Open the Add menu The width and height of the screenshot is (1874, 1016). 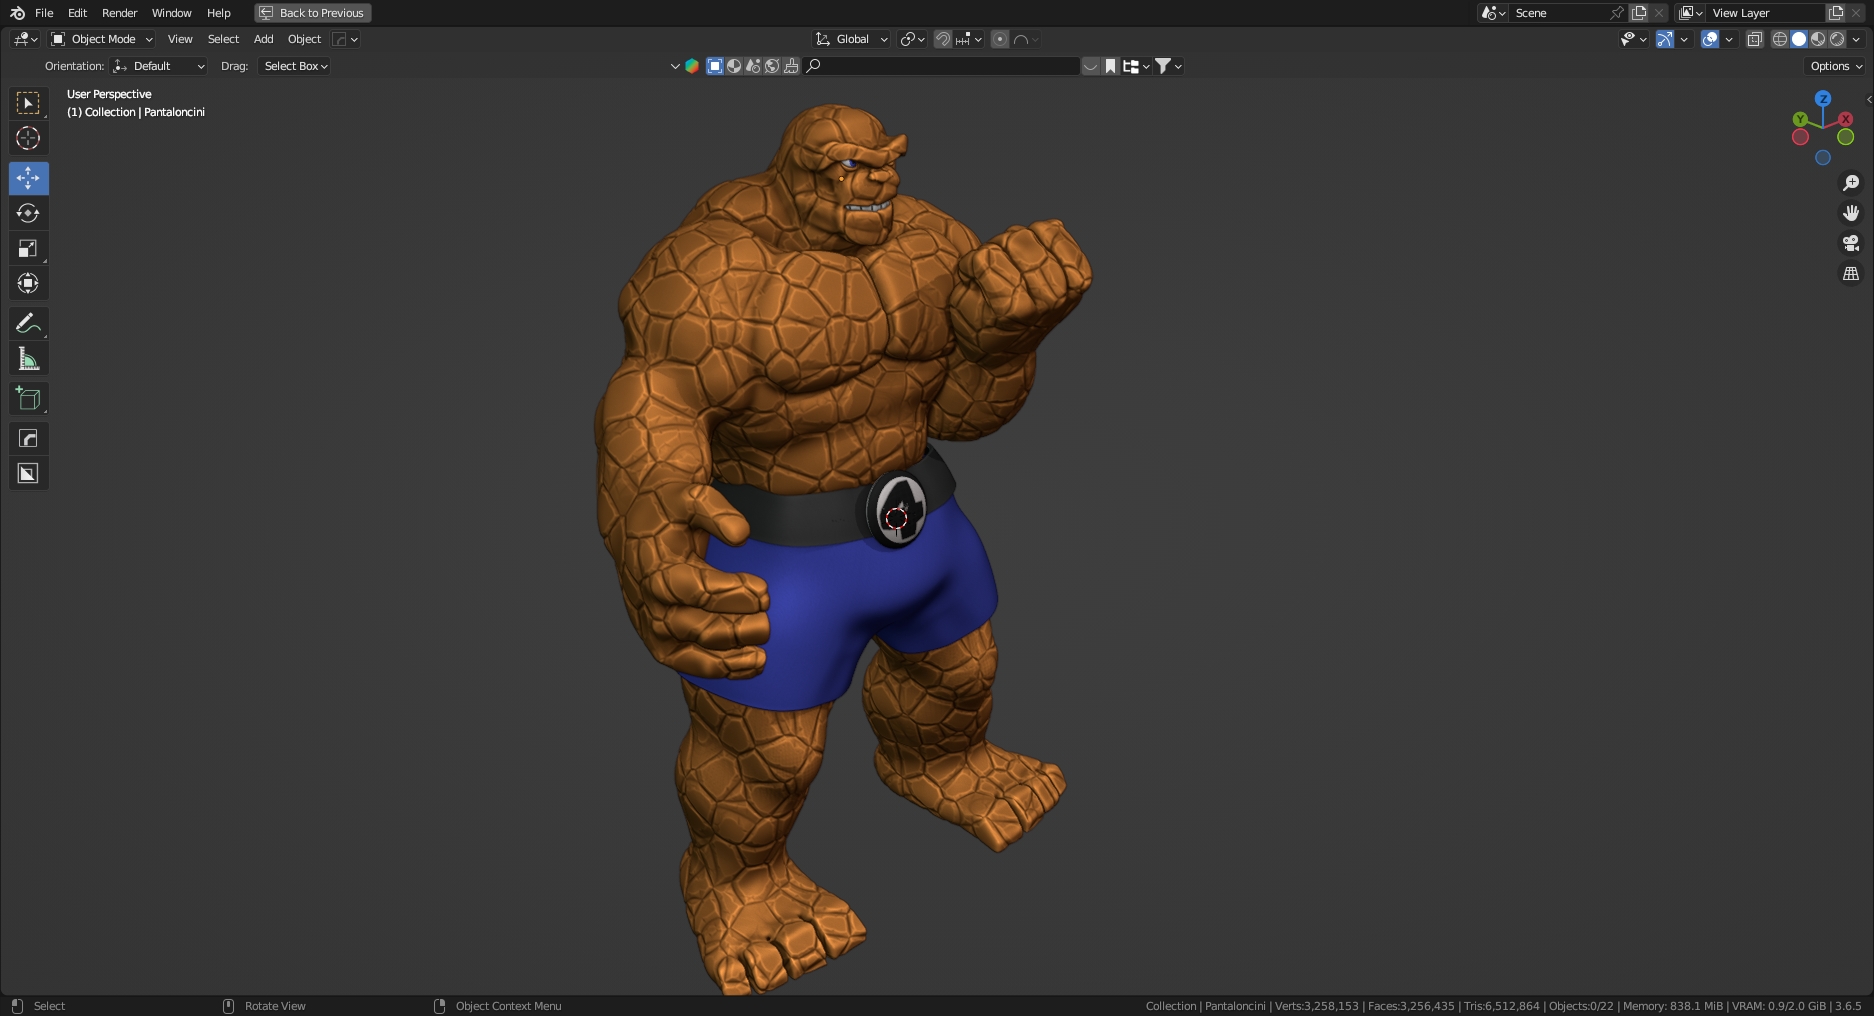tap(263, 39)
